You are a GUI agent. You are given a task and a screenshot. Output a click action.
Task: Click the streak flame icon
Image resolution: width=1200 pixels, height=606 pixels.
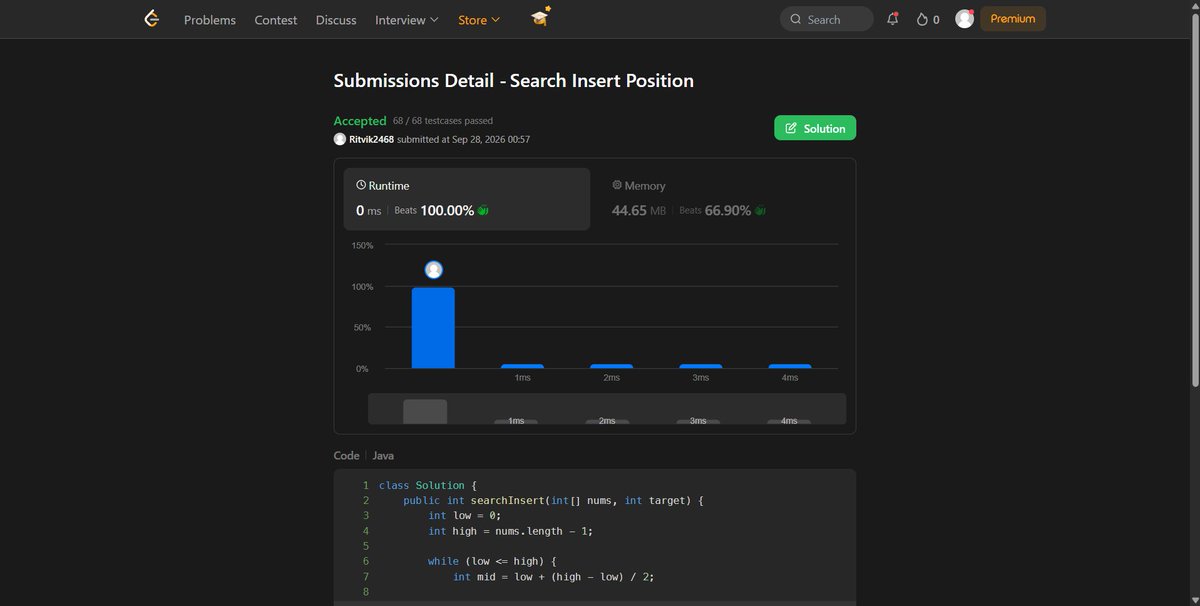922,19
